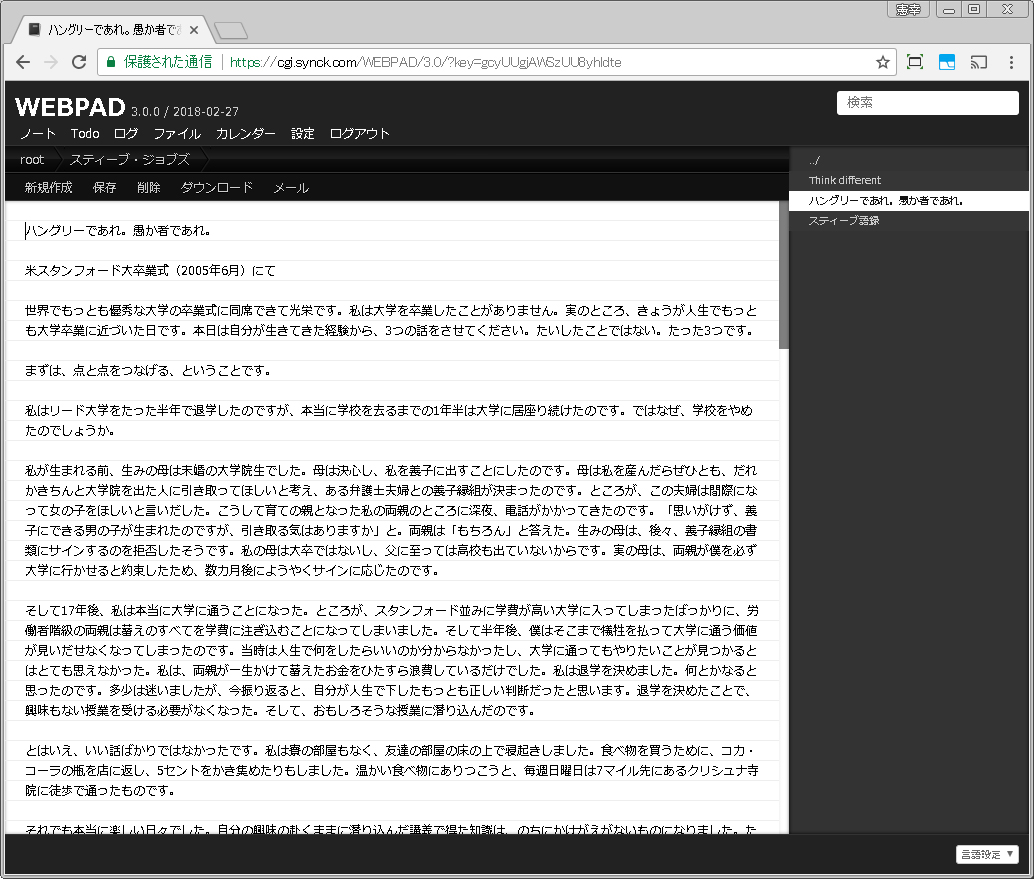The height and width of the screenshot is (879, 1034).
Task: Go back with the browser back arrow
Action: [x=23, y=62]
